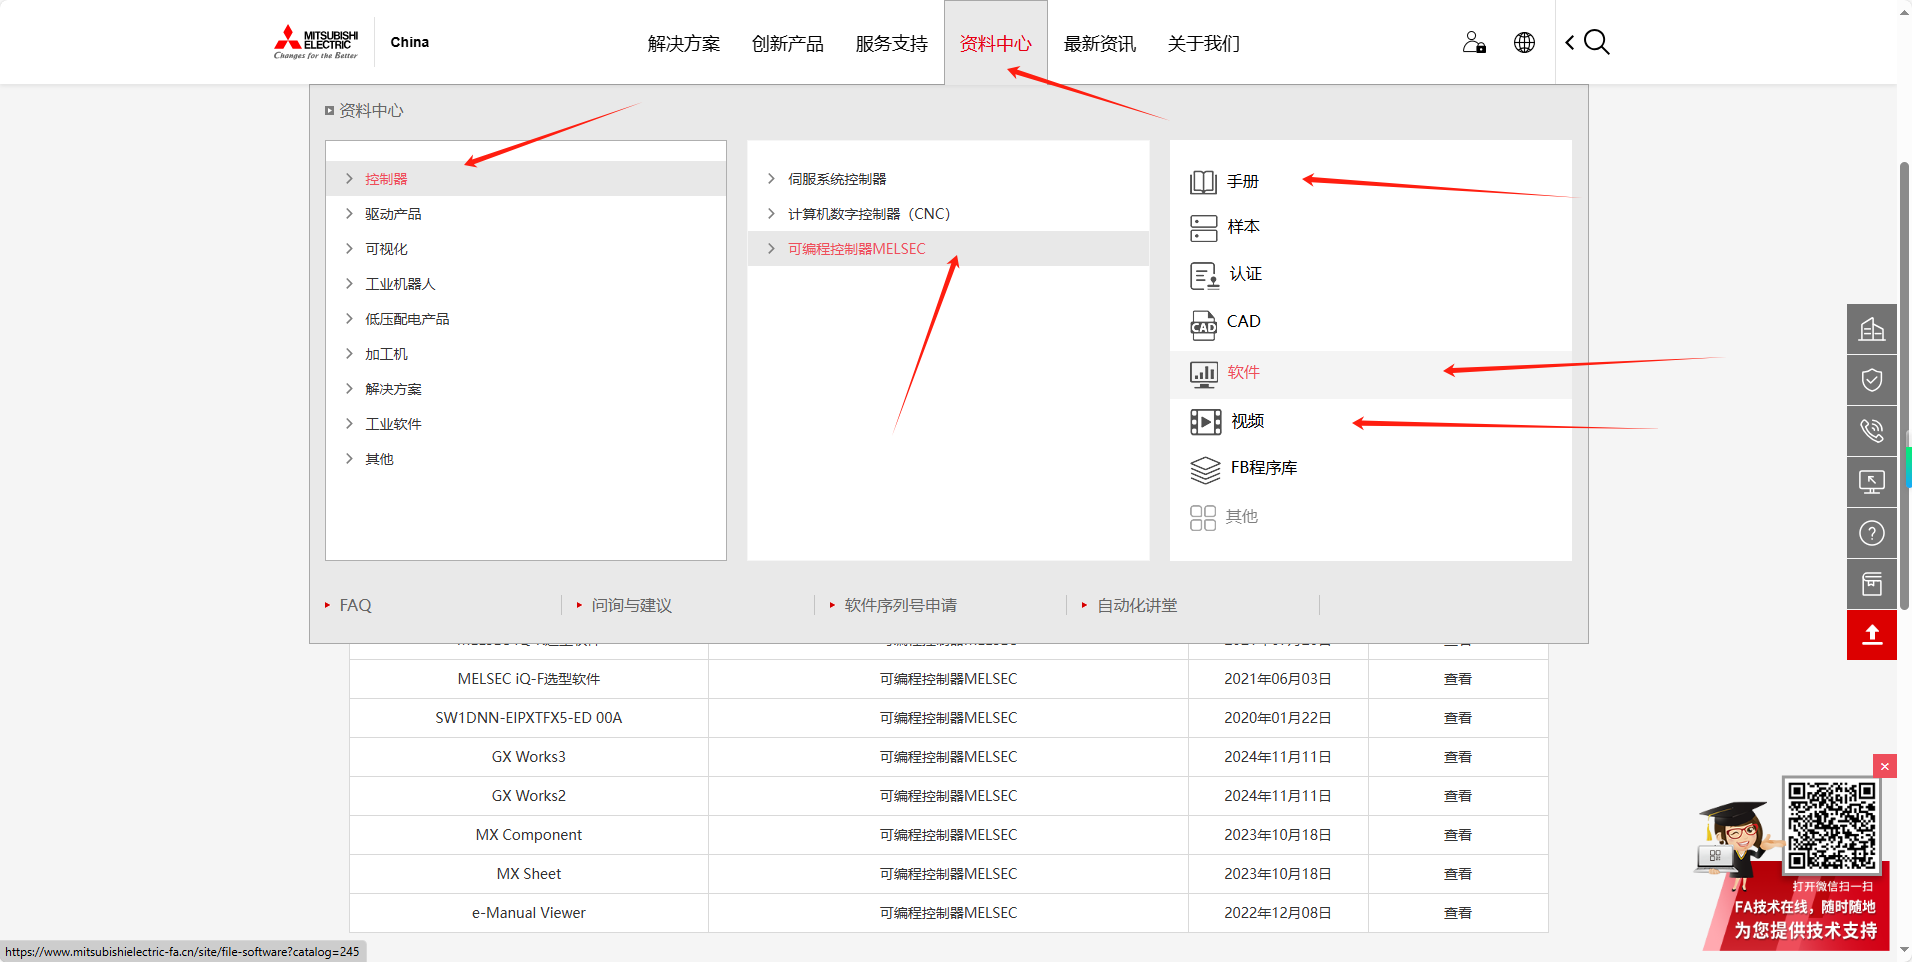Expand 其他 category in left list
The height and width of the screenshot is (962, 1912).
click(526, 459)
